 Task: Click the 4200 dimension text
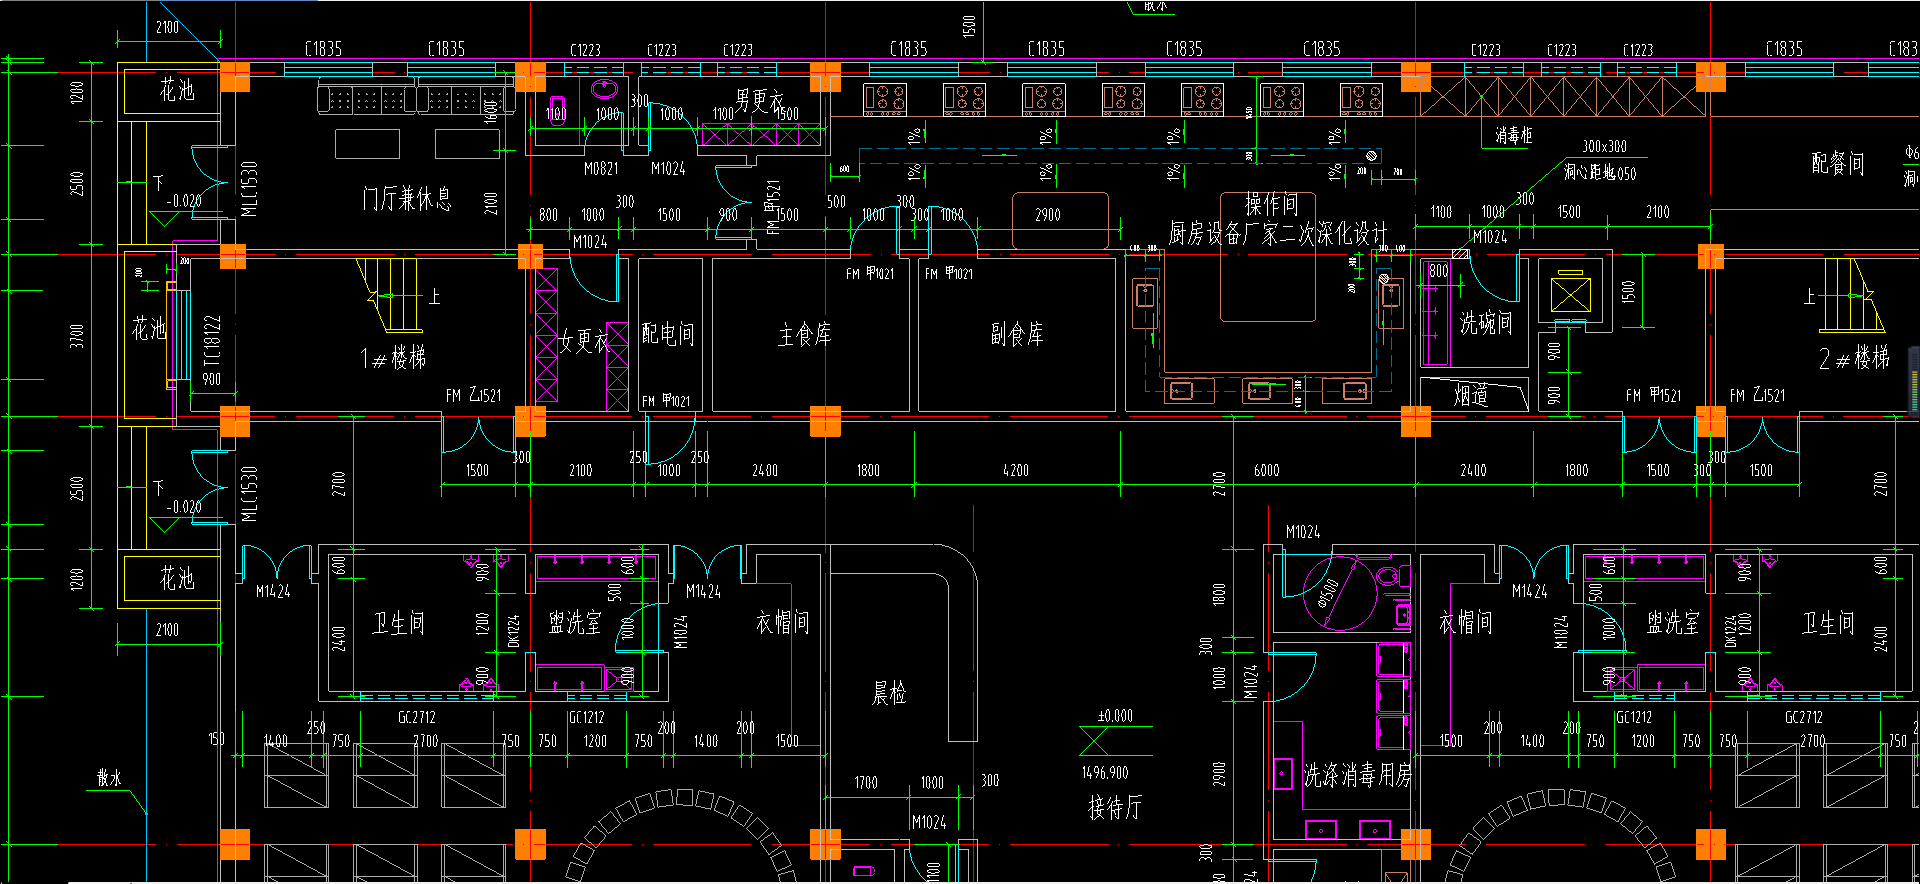point(1016,470)
